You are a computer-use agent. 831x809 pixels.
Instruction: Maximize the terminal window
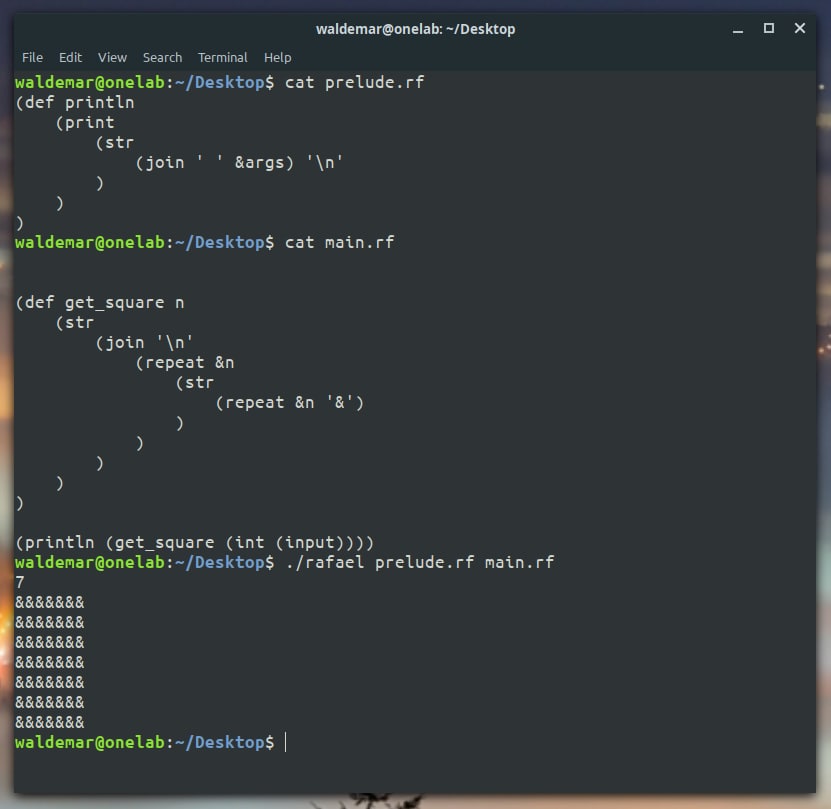[x=768, y=28]
